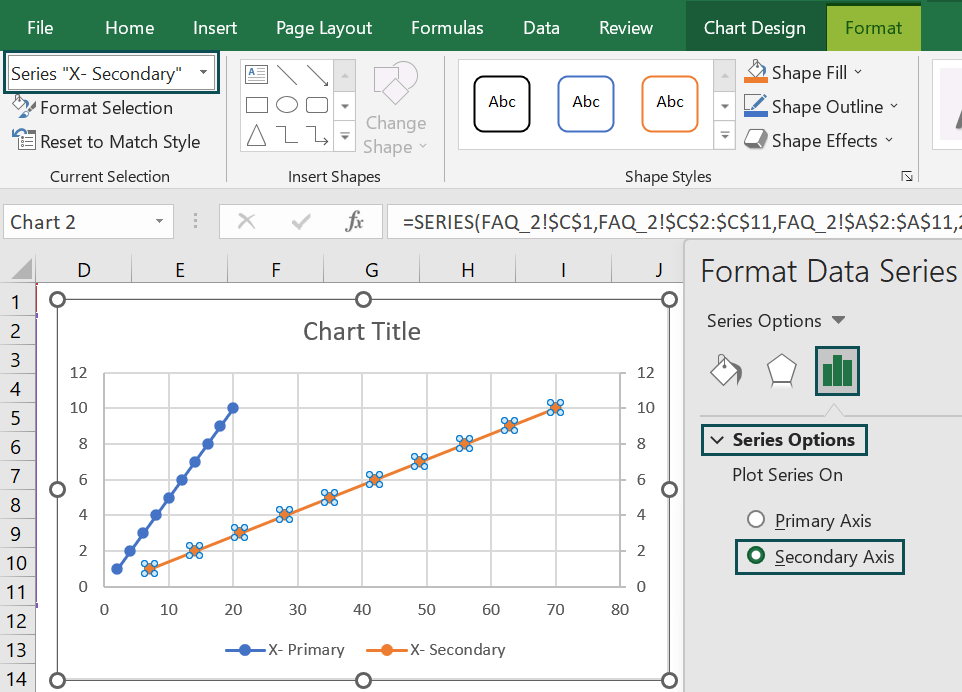Image resolution: width=962 pixels, height=692 pixels.
Task: Collapse the Series Options section header
Action: 784,440
